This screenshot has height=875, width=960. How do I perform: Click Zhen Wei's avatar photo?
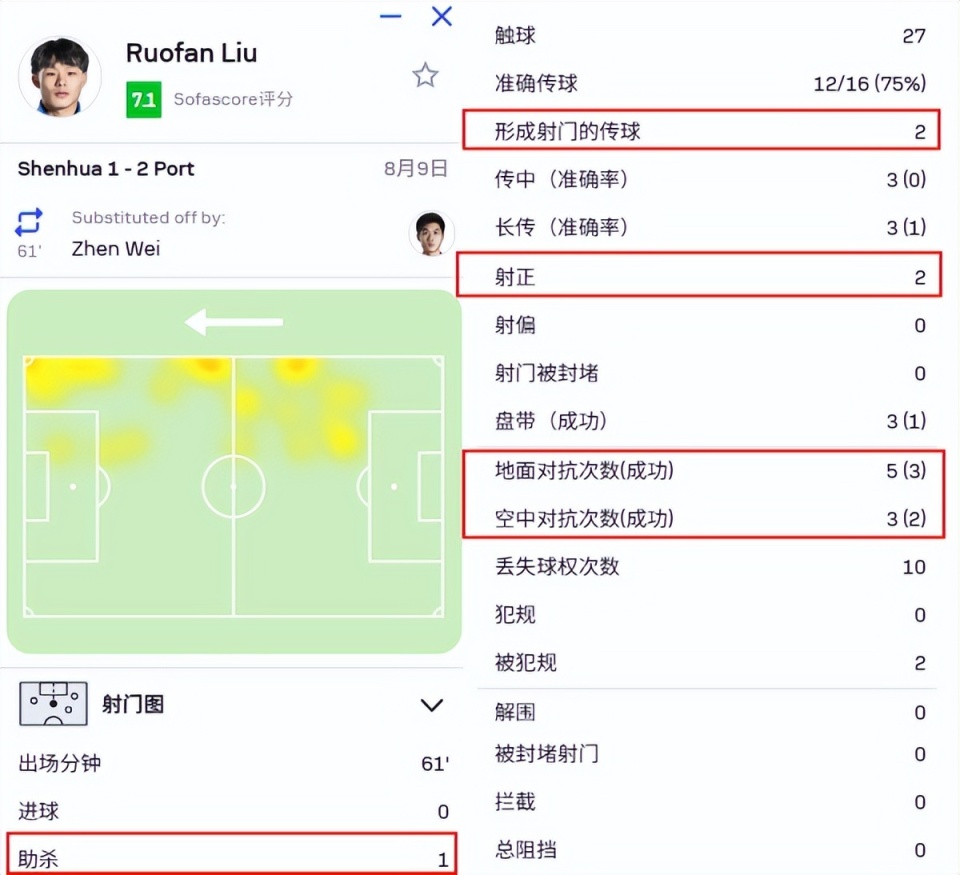coord(431,233)
